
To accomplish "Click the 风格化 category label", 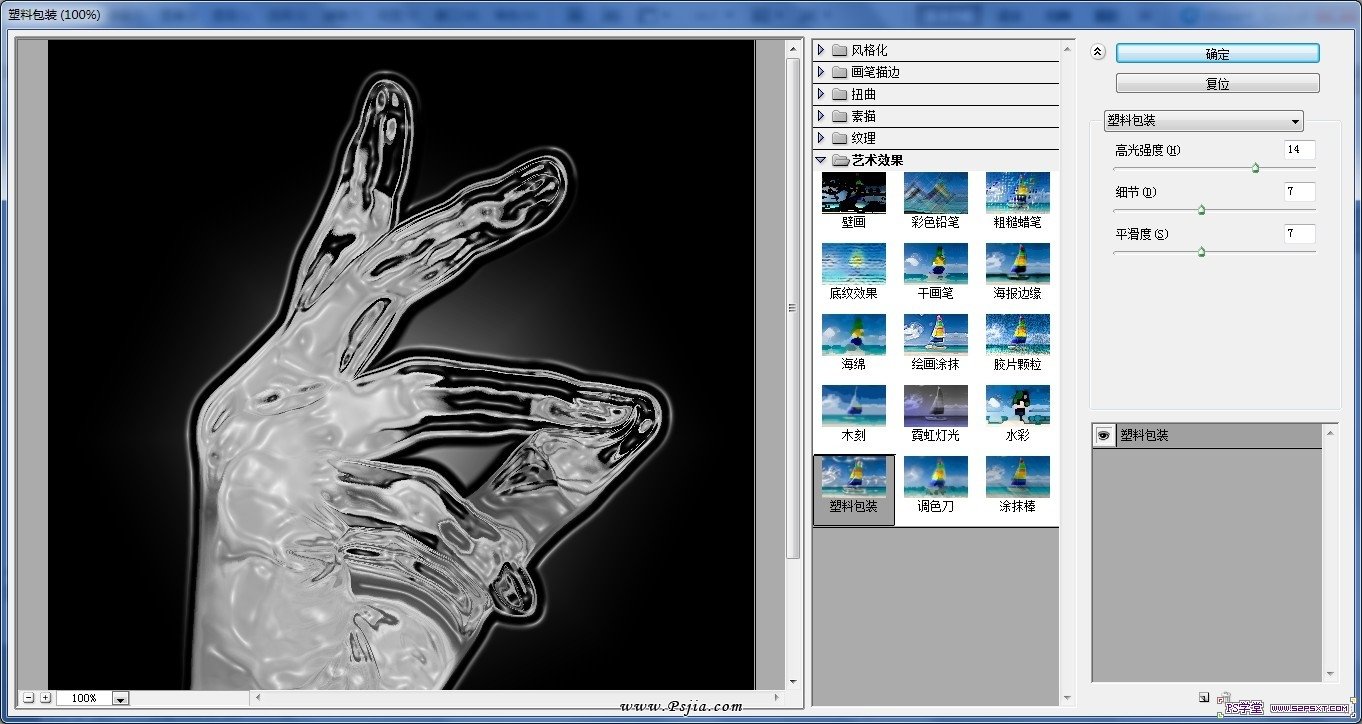I will (x=869, y=50).
